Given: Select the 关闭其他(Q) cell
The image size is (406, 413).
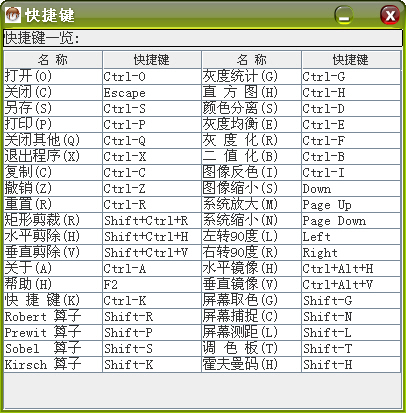Looking at the screenshot, I should tap(53, 141).
